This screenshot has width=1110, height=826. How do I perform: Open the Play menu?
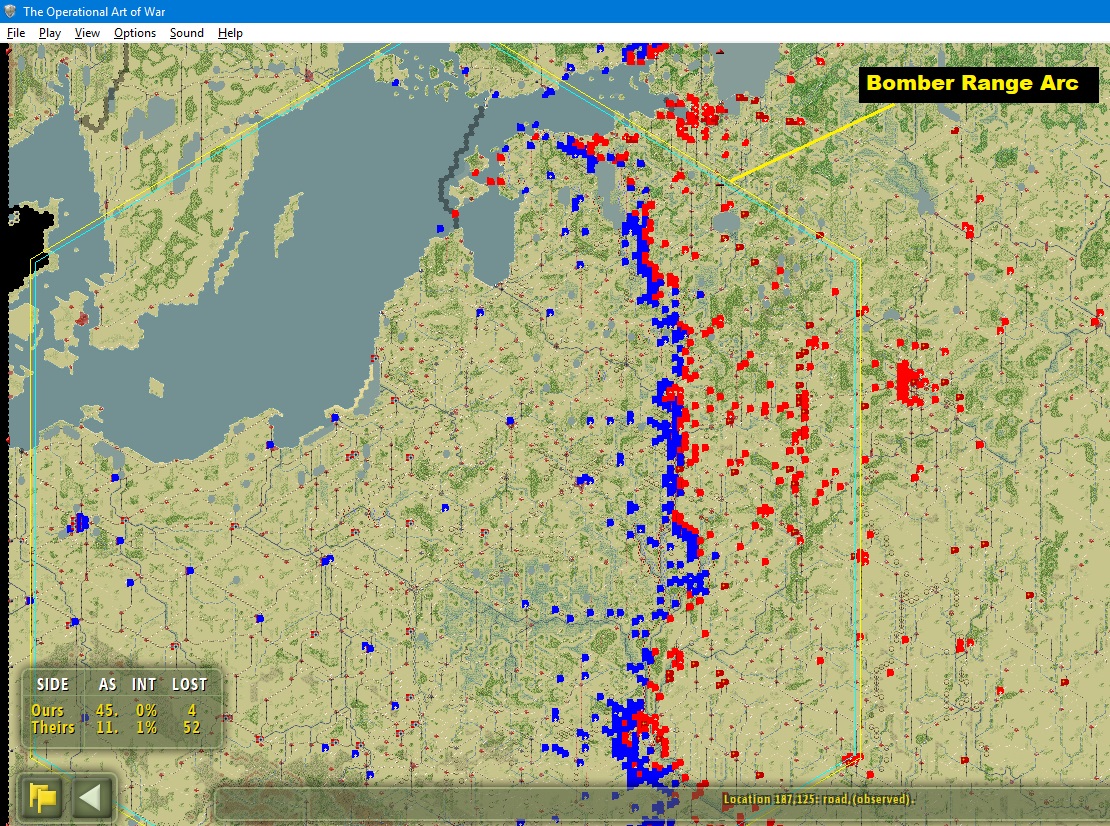[50, 33]
